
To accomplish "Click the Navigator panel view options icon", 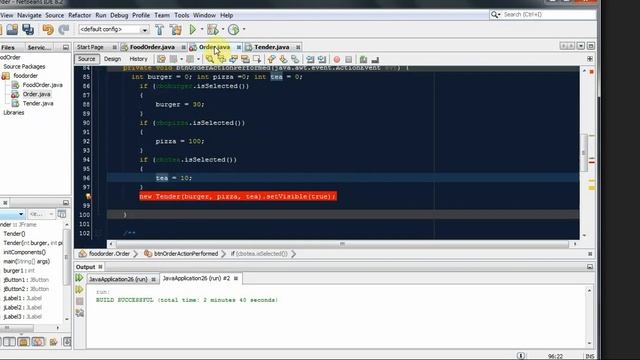I will pos(62,214).
